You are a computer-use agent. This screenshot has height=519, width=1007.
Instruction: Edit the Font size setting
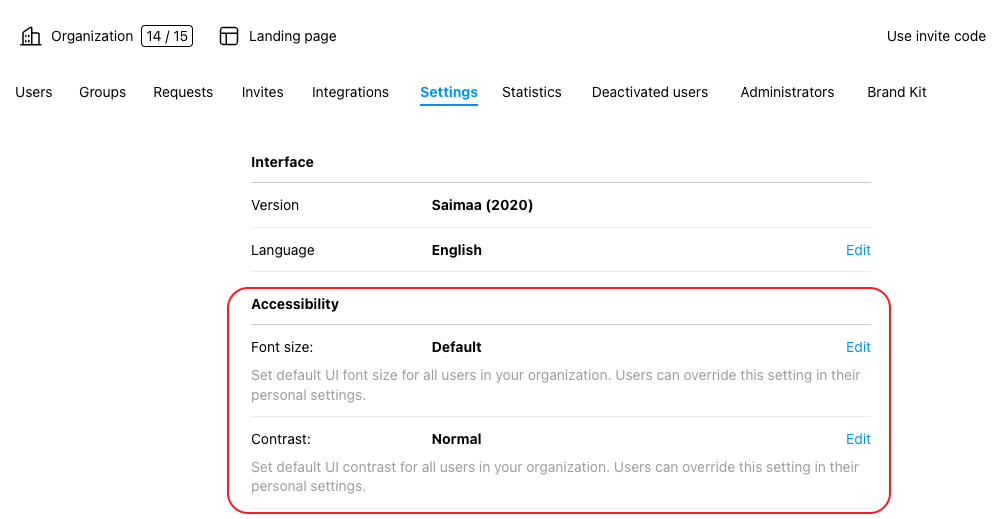click(858, 347)
